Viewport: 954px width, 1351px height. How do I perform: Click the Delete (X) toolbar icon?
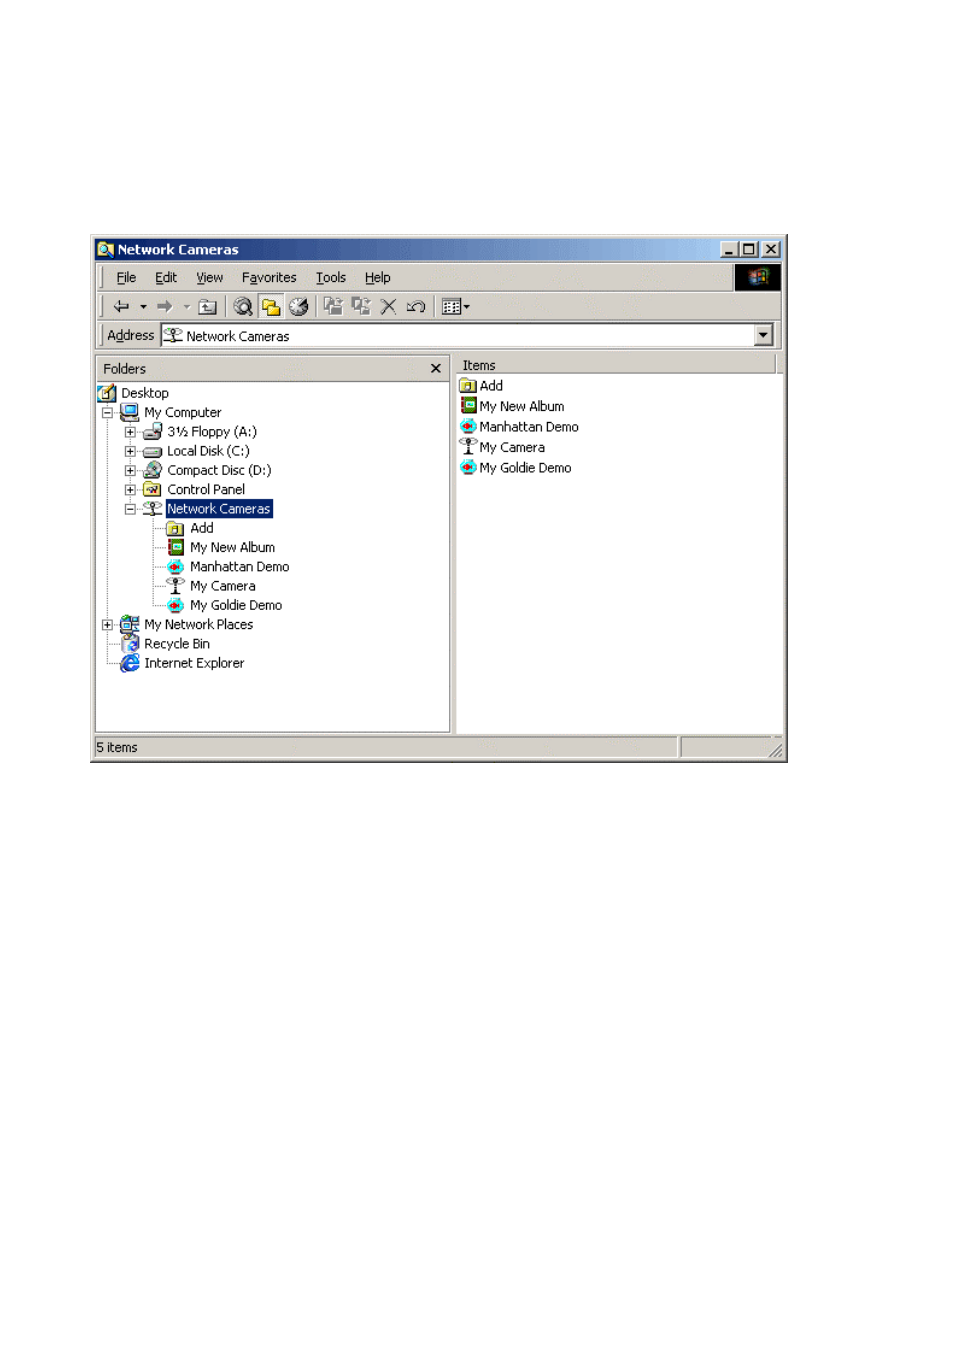tap(388, 307)
